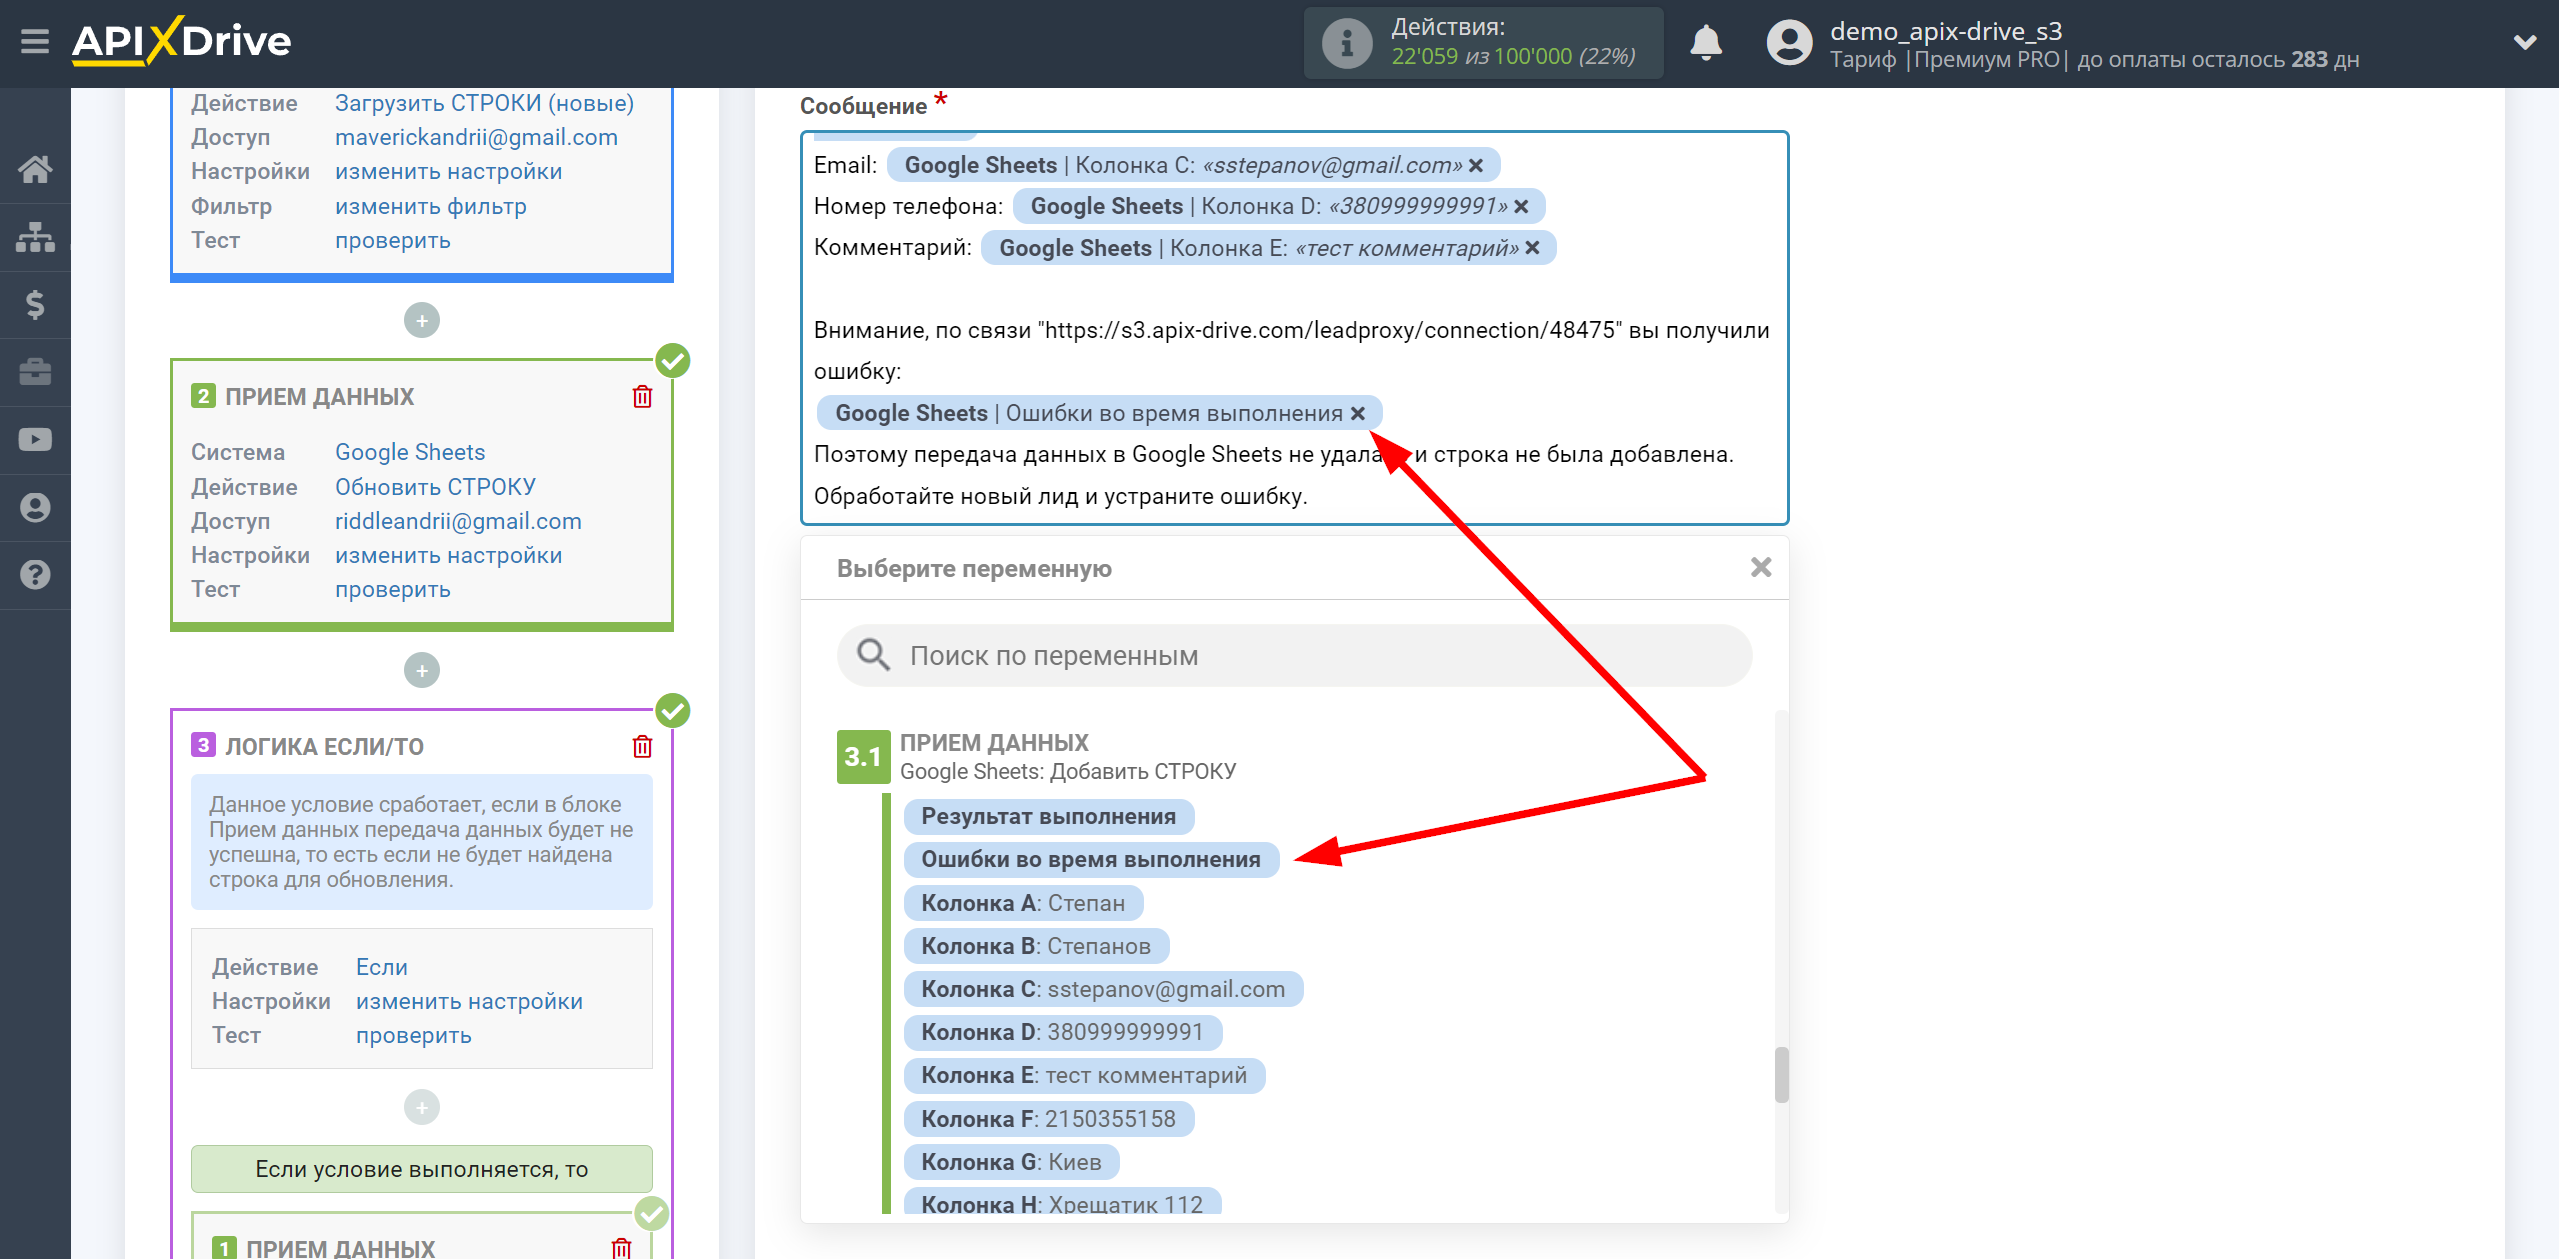Image resolution: width=2559 pixels, height=1259 pixels.
Task: Click изменить настройки in block 2
Action: (x=448, y=555)
